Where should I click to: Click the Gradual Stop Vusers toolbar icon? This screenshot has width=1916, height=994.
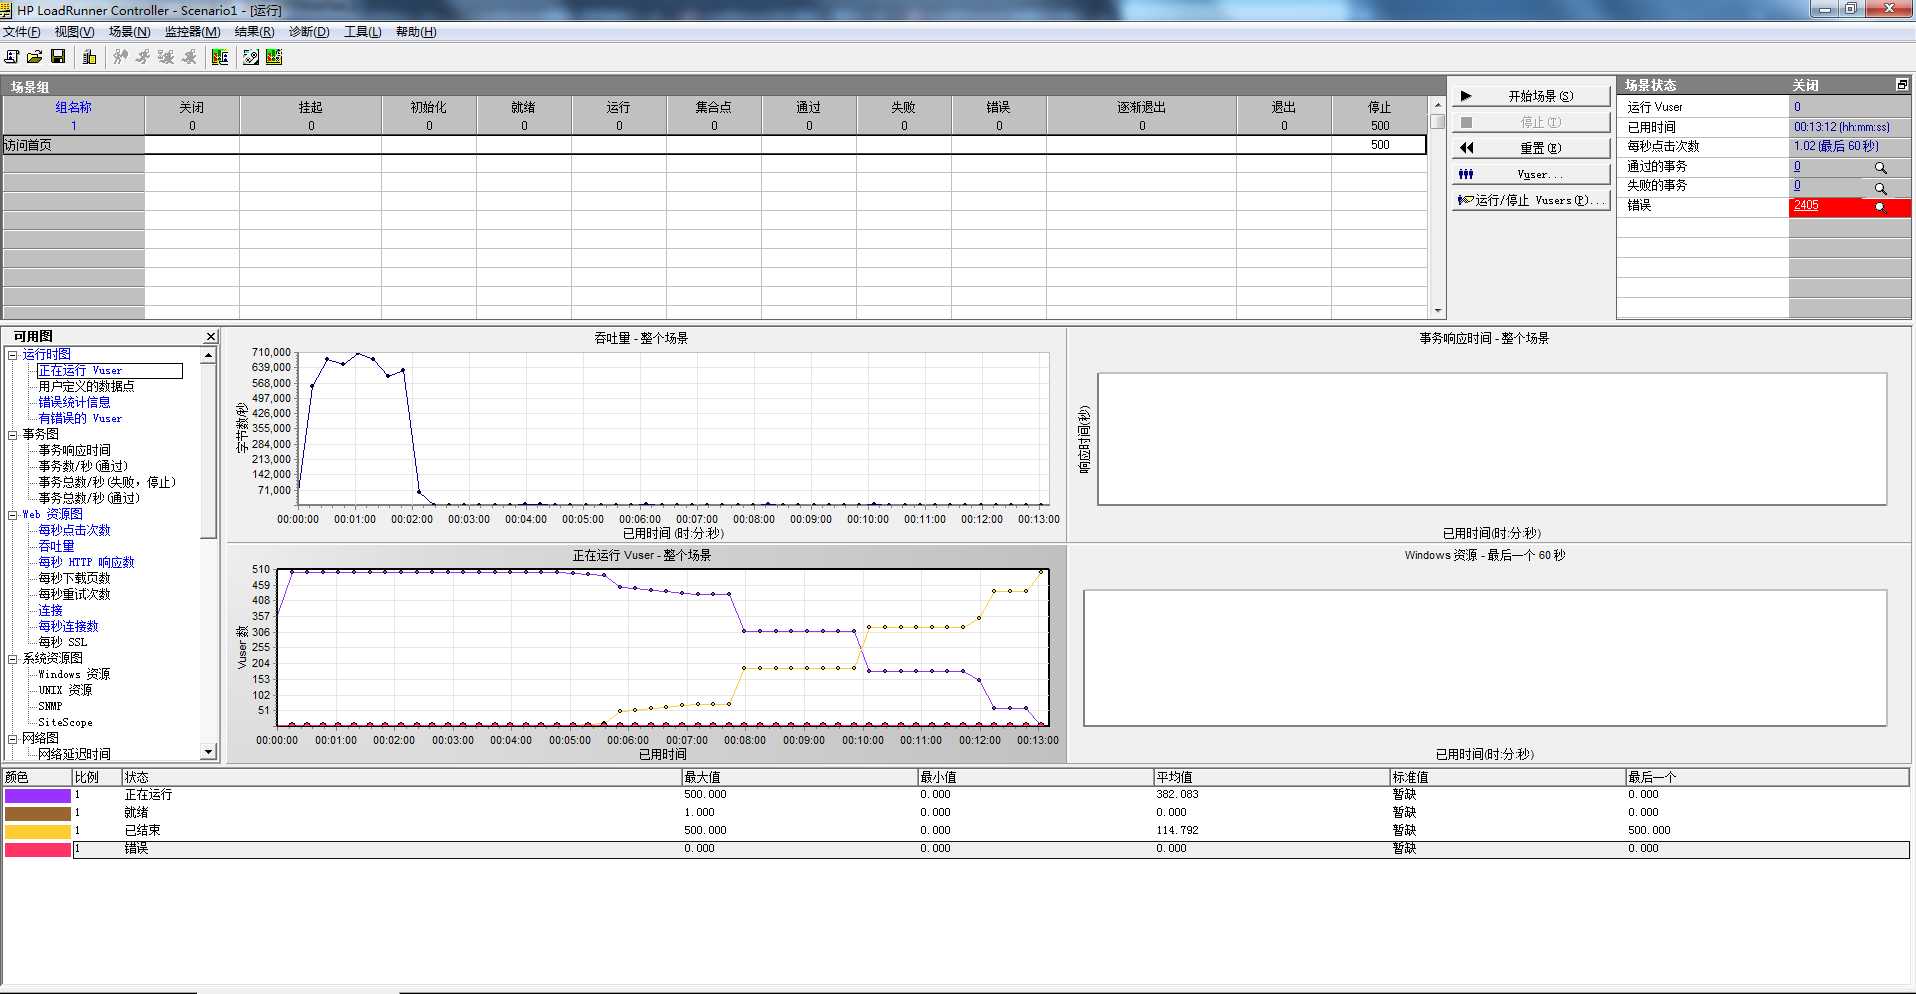[x=166, y=57]
